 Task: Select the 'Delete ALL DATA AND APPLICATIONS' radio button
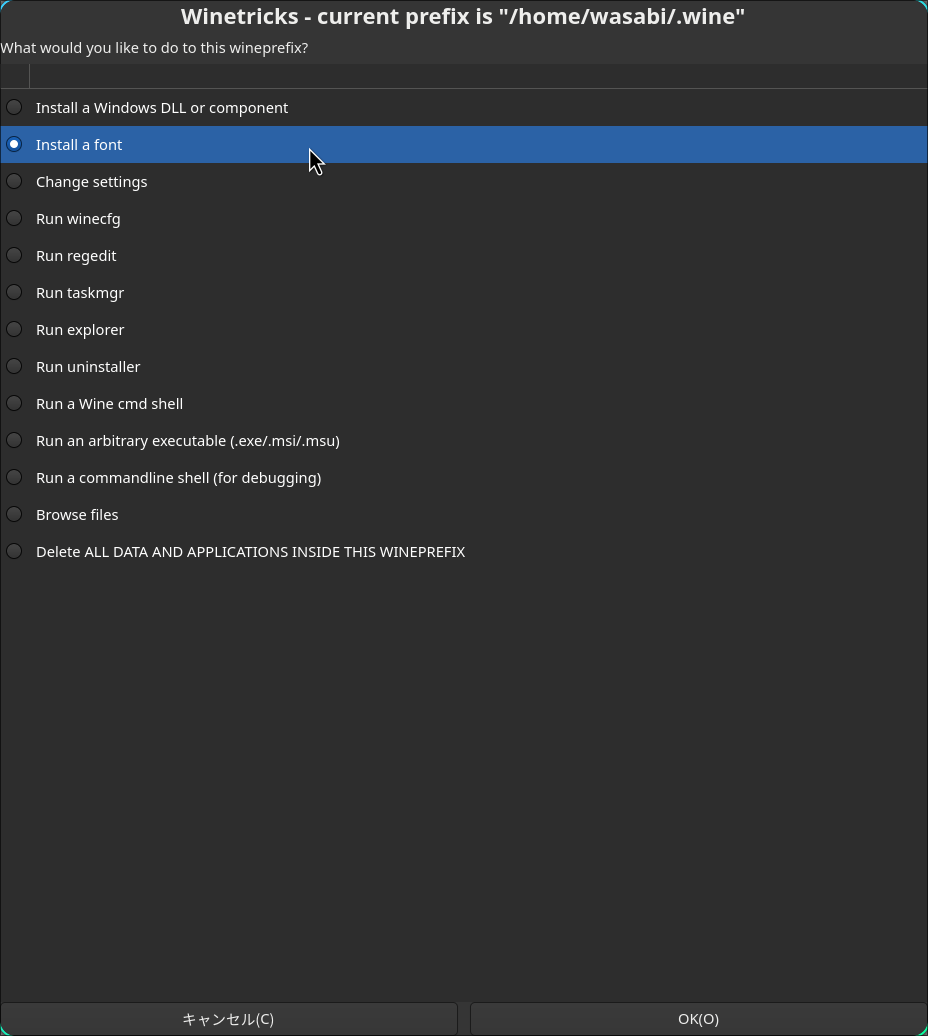pos(14,551)
